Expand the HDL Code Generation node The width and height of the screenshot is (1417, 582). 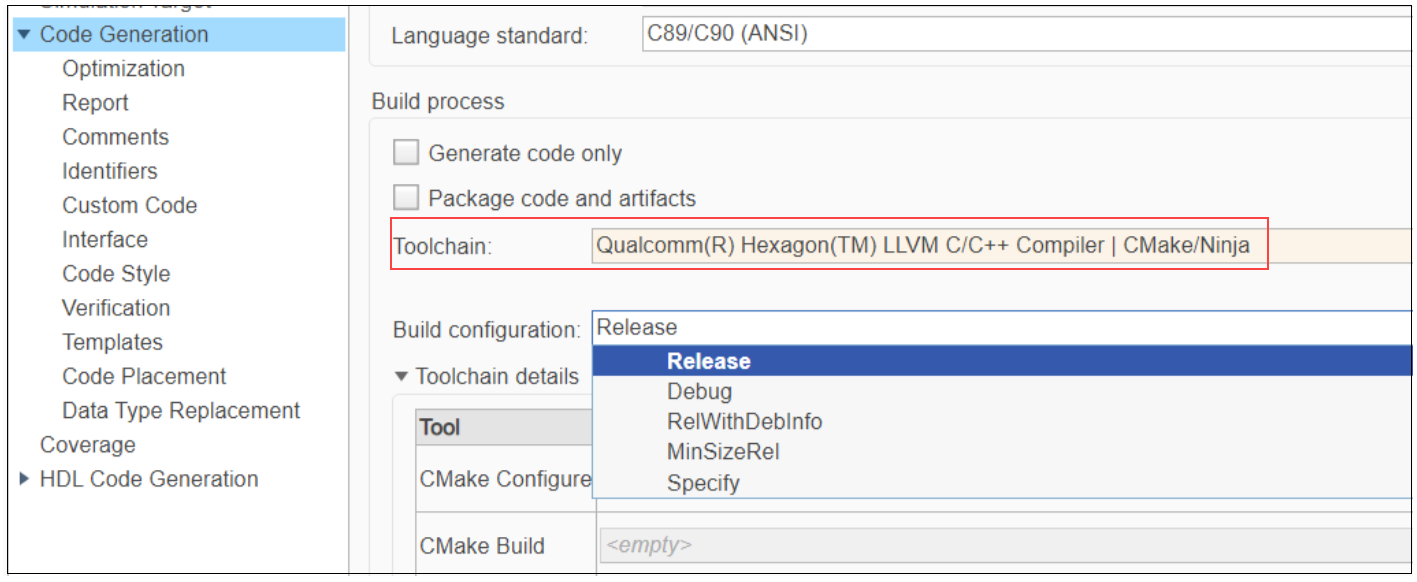(x=24, y=480)
